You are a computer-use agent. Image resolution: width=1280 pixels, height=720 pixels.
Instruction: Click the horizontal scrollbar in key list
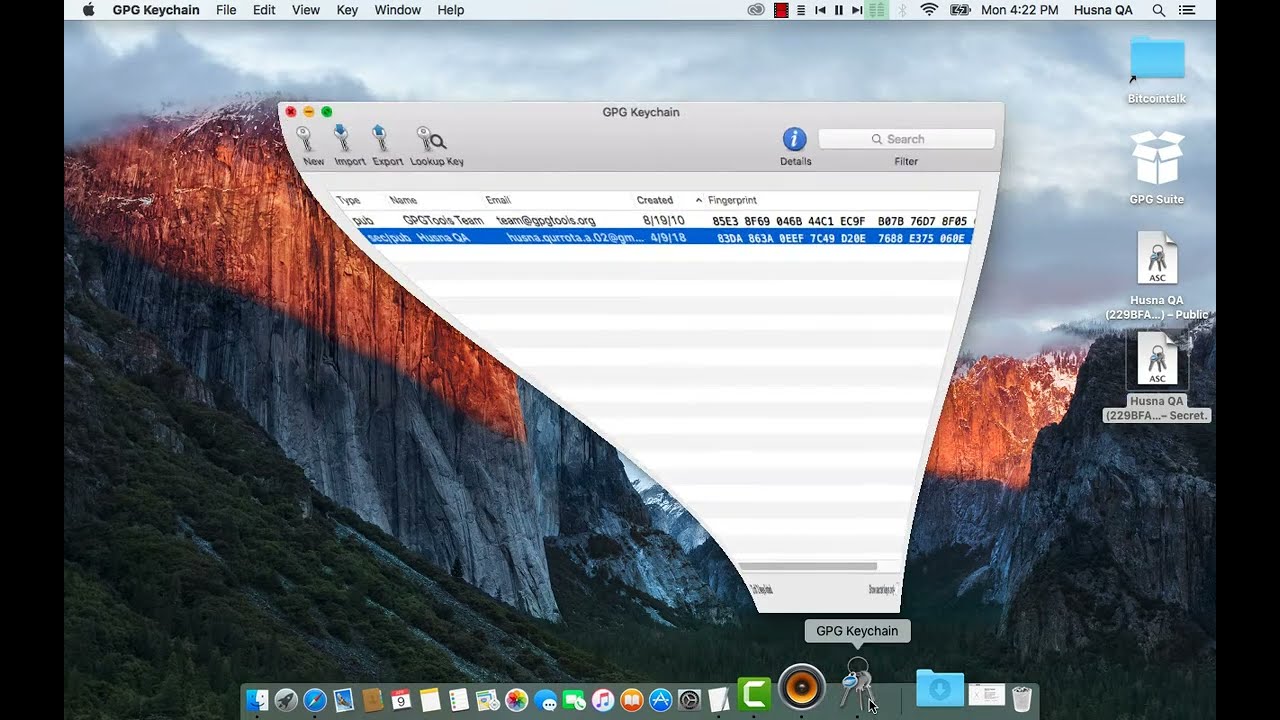point(808,566)
